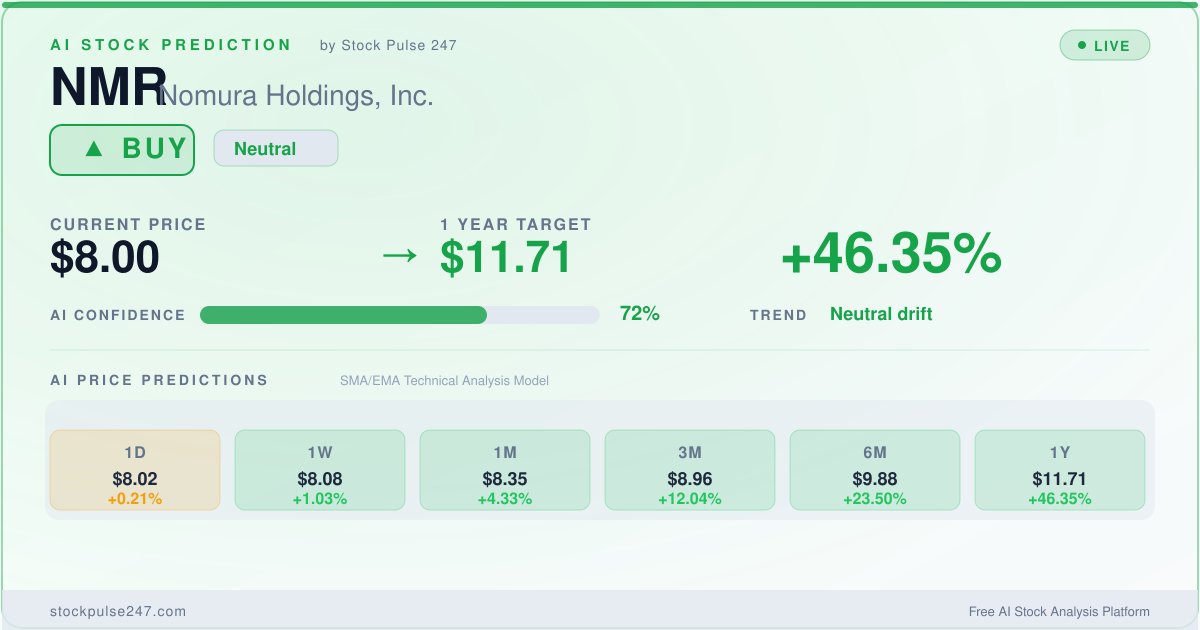Click the up-triangle icon beside BUY

[x=94, y=149]
